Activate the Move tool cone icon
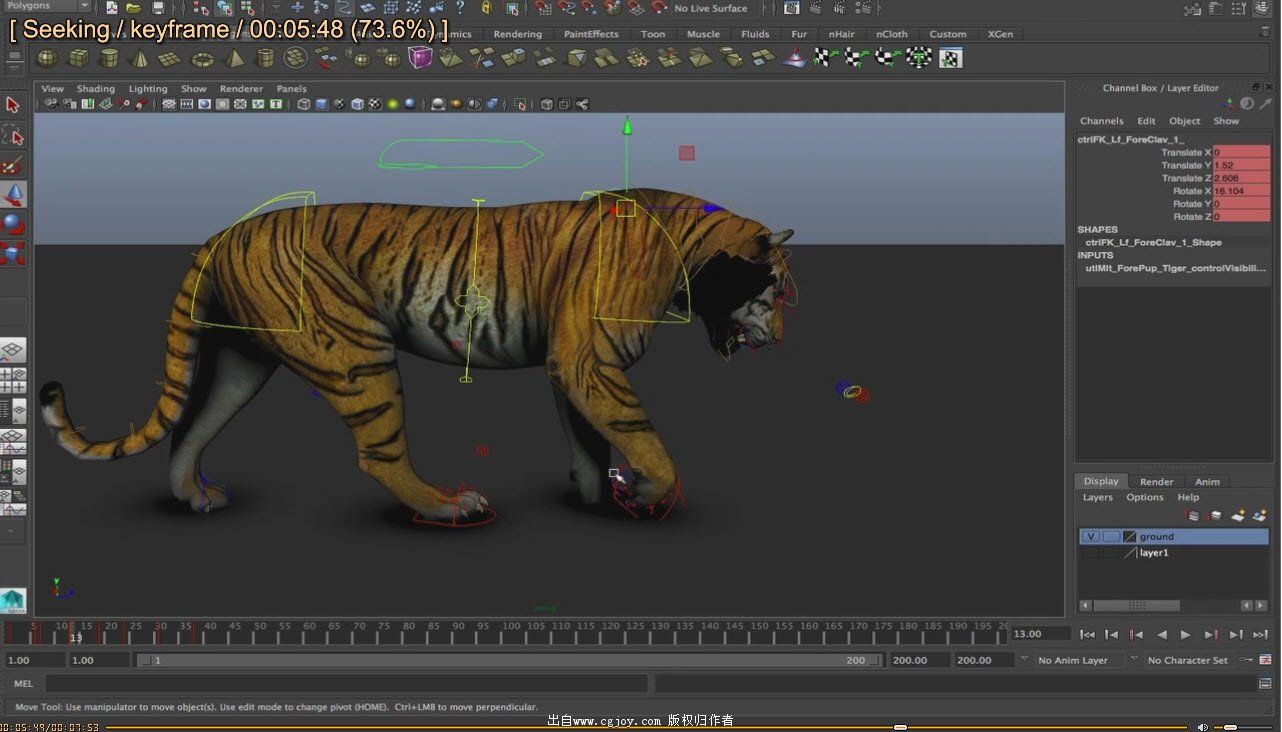The height and width of the screenshot is (732, 1282). (x=13, y=194)
